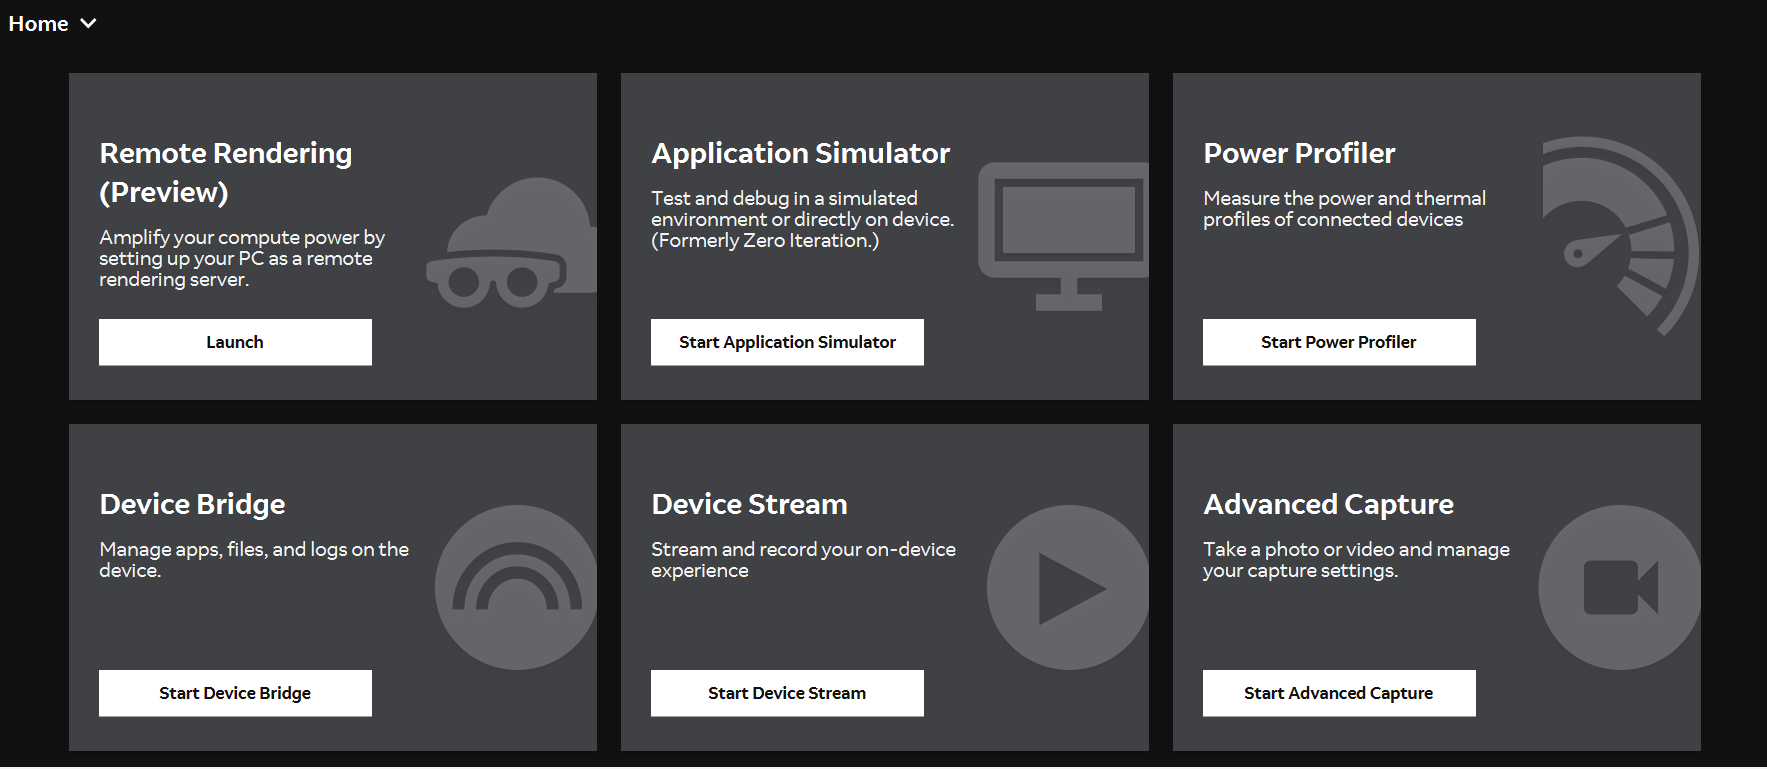Viewport: 1767px width, 769px height.
Task: Select the Power Profiler card title
Action: [x=1299, y=153]
